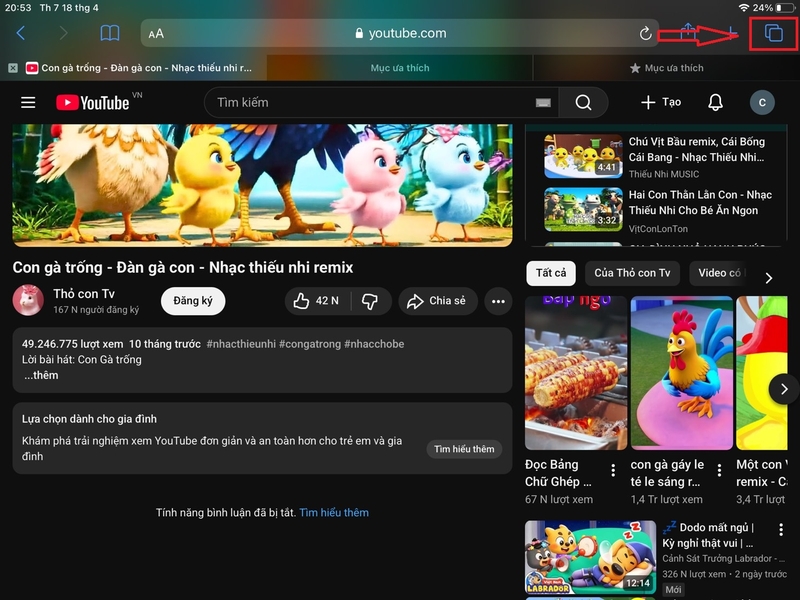The image size is (800, 600).
Task: Open the Chú Vịt Bầu remix thumbnail
Action: click(x=583, y=156)
